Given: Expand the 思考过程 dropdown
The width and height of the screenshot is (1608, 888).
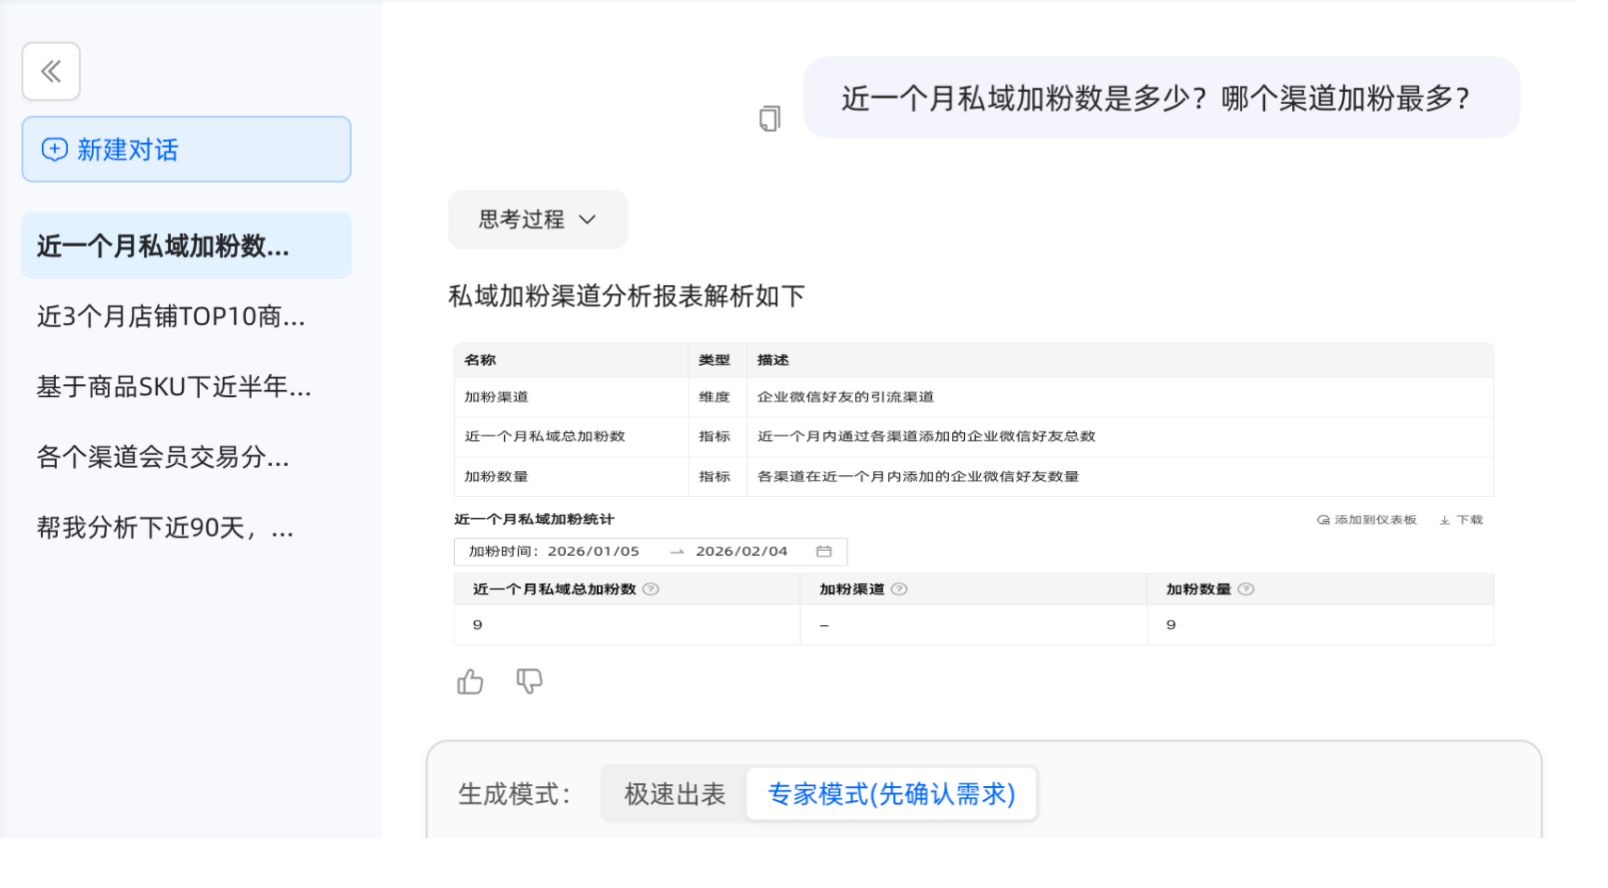Looking at the screenshot, I should 537,219.
